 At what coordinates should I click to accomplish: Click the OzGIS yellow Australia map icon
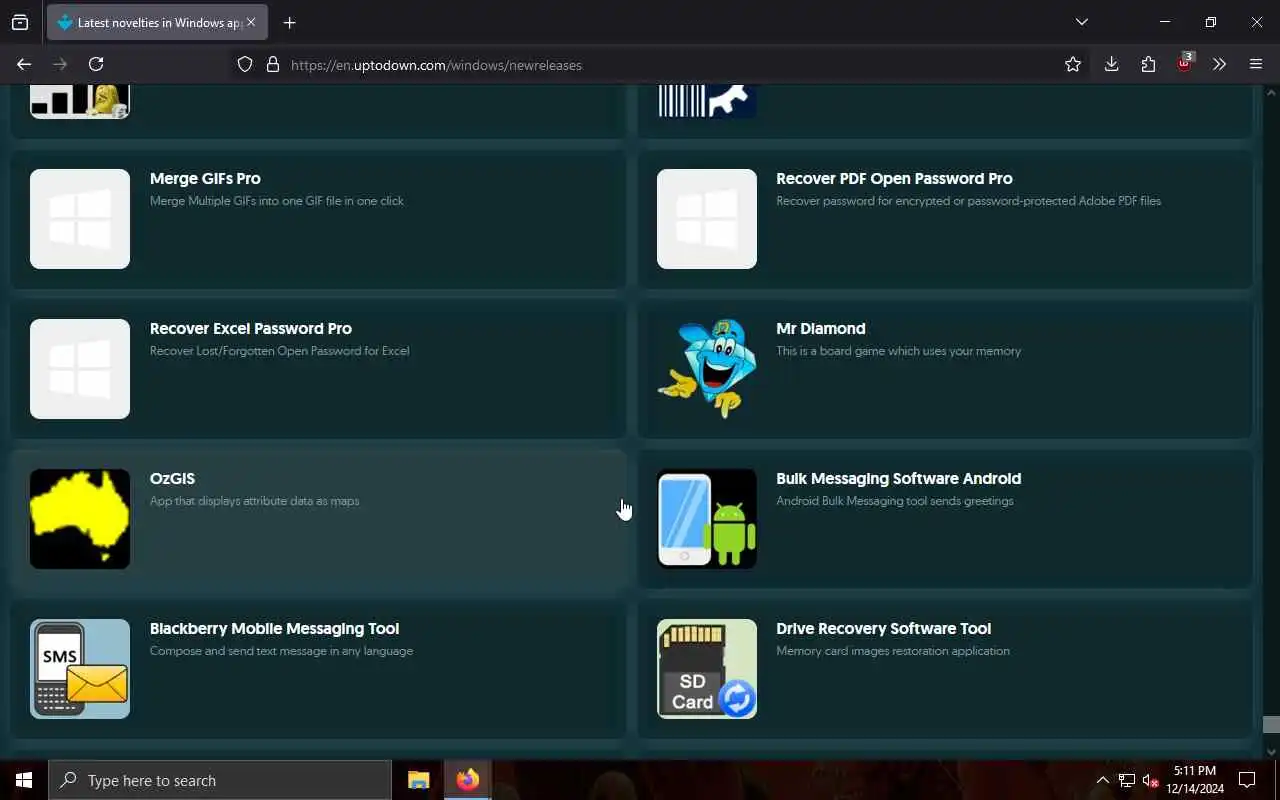(80, 519)
